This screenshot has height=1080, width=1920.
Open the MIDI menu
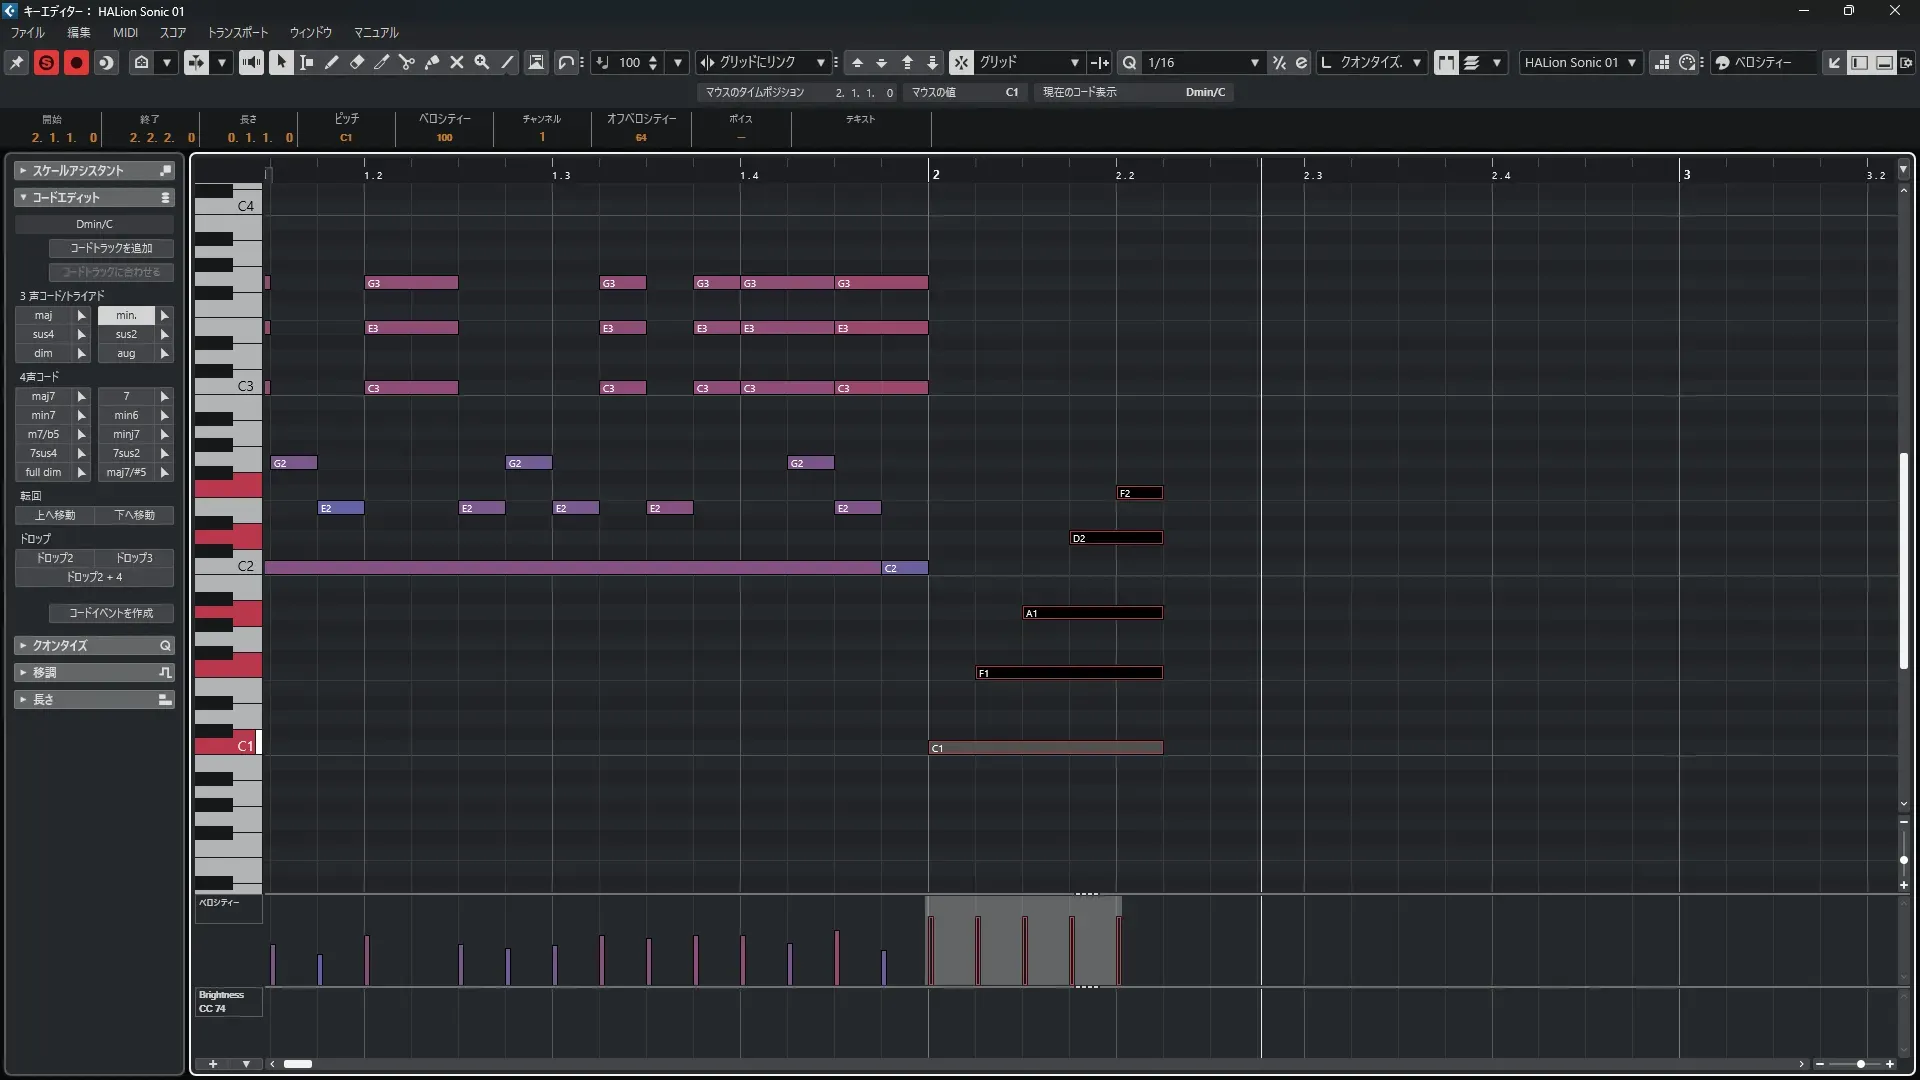point(125,32)
